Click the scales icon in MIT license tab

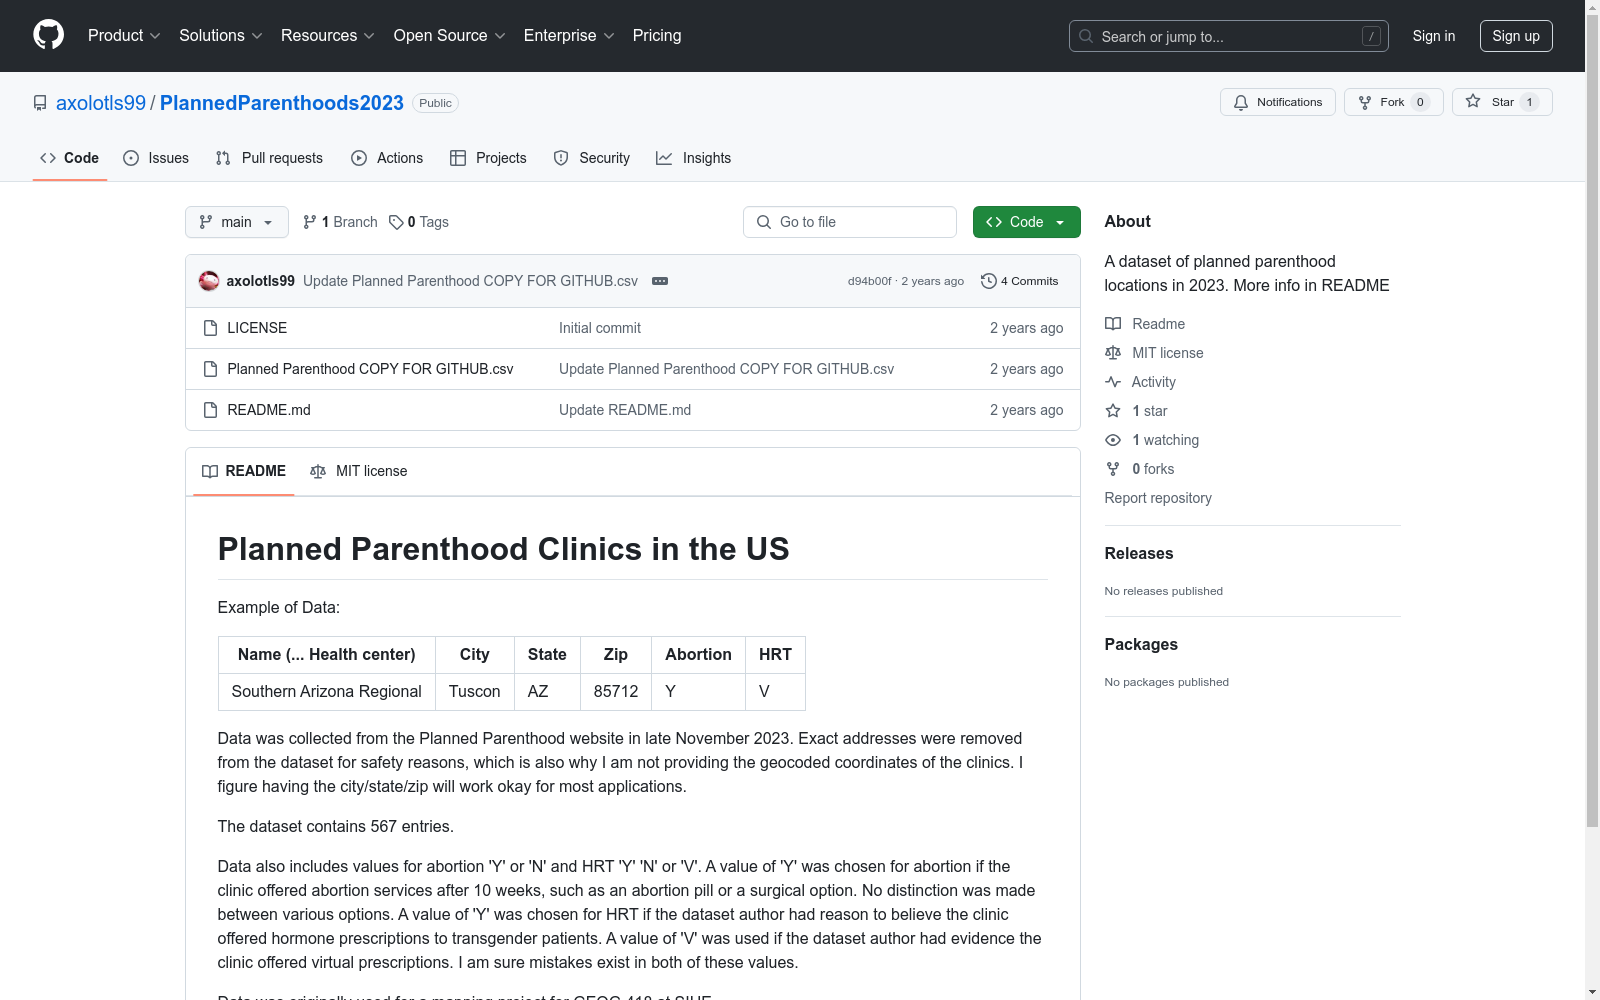point(318,471)
